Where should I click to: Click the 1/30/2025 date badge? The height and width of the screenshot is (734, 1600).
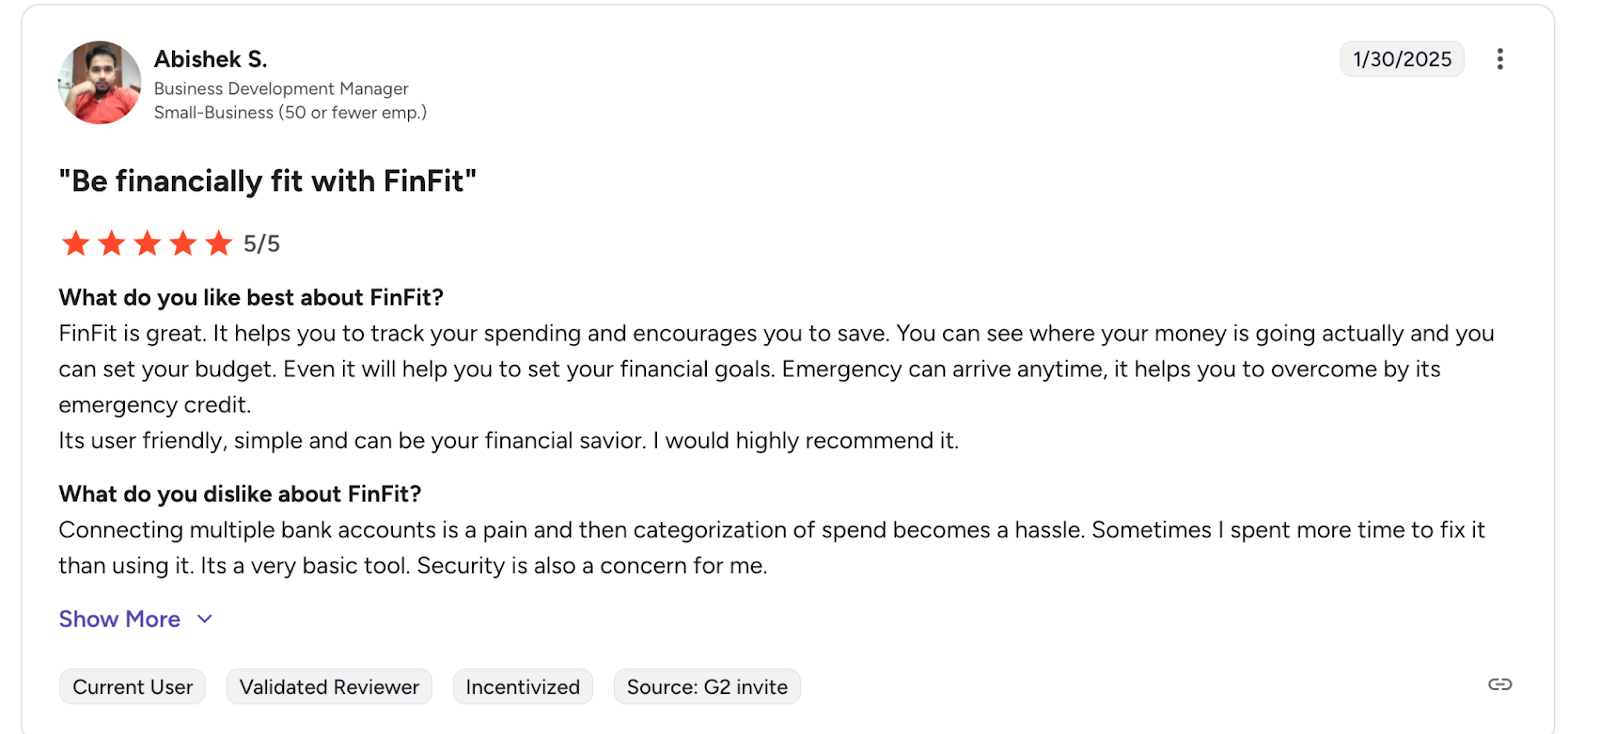point(1402,59)
